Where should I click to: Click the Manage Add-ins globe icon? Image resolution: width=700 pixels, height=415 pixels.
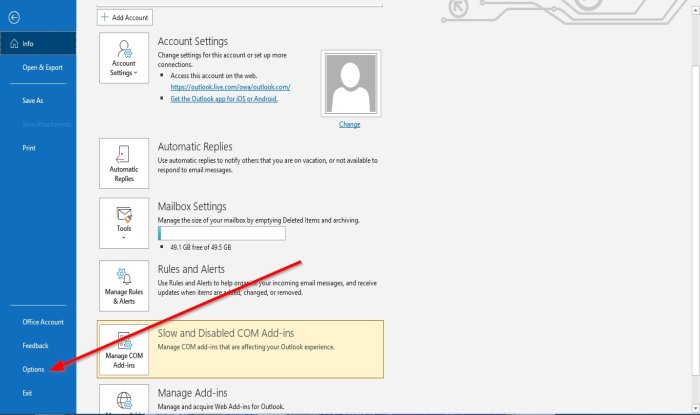click(x=124, y=400)
